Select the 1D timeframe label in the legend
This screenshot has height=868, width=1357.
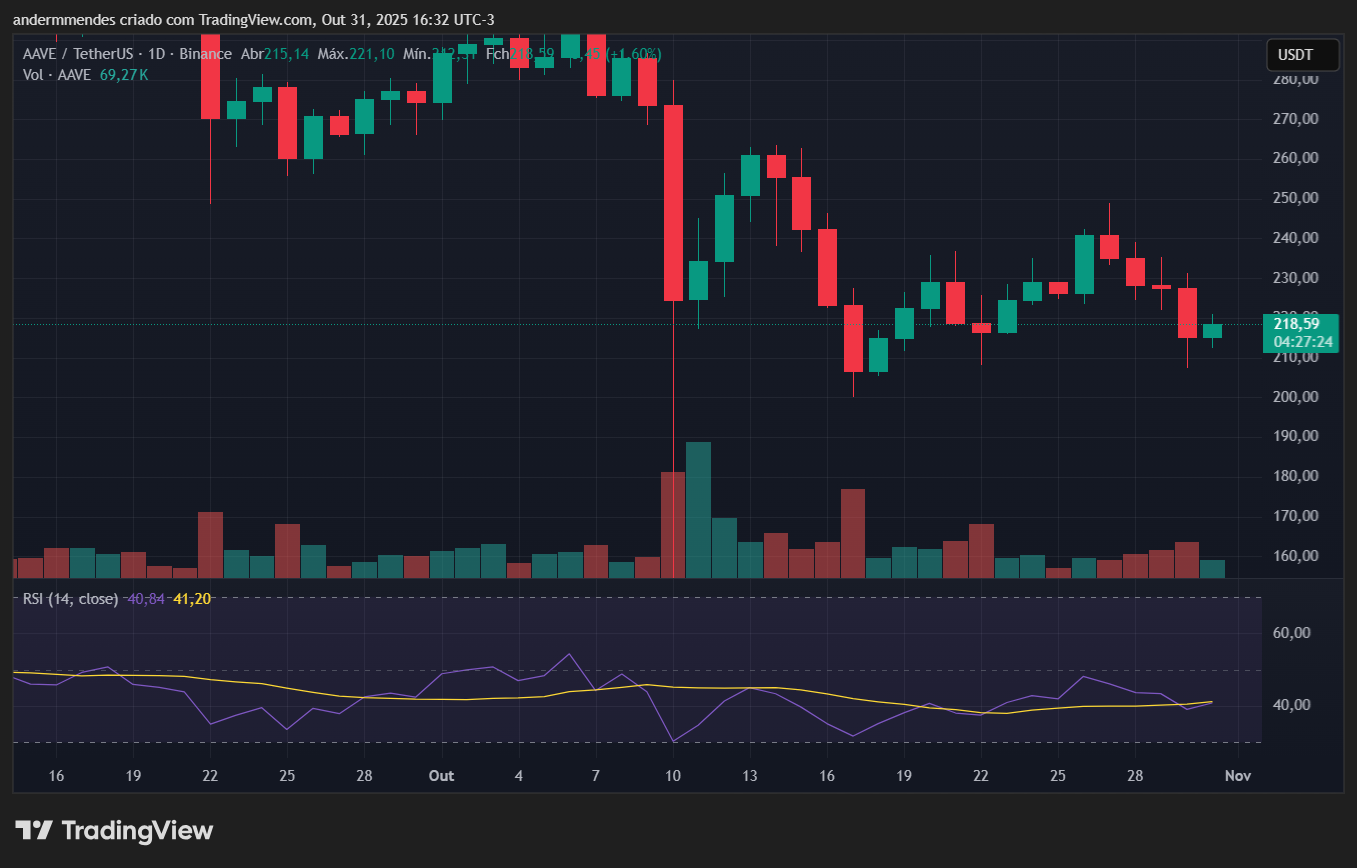coord(155,54)
